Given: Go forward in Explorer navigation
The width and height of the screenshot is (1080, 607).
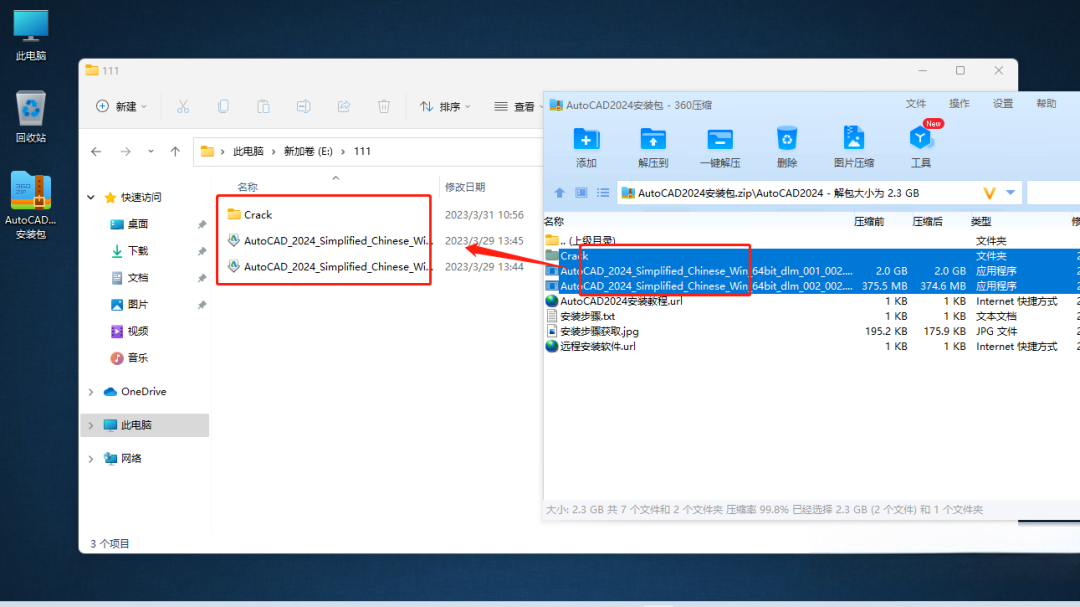Looking at the screenshot, I should [125, 152].
